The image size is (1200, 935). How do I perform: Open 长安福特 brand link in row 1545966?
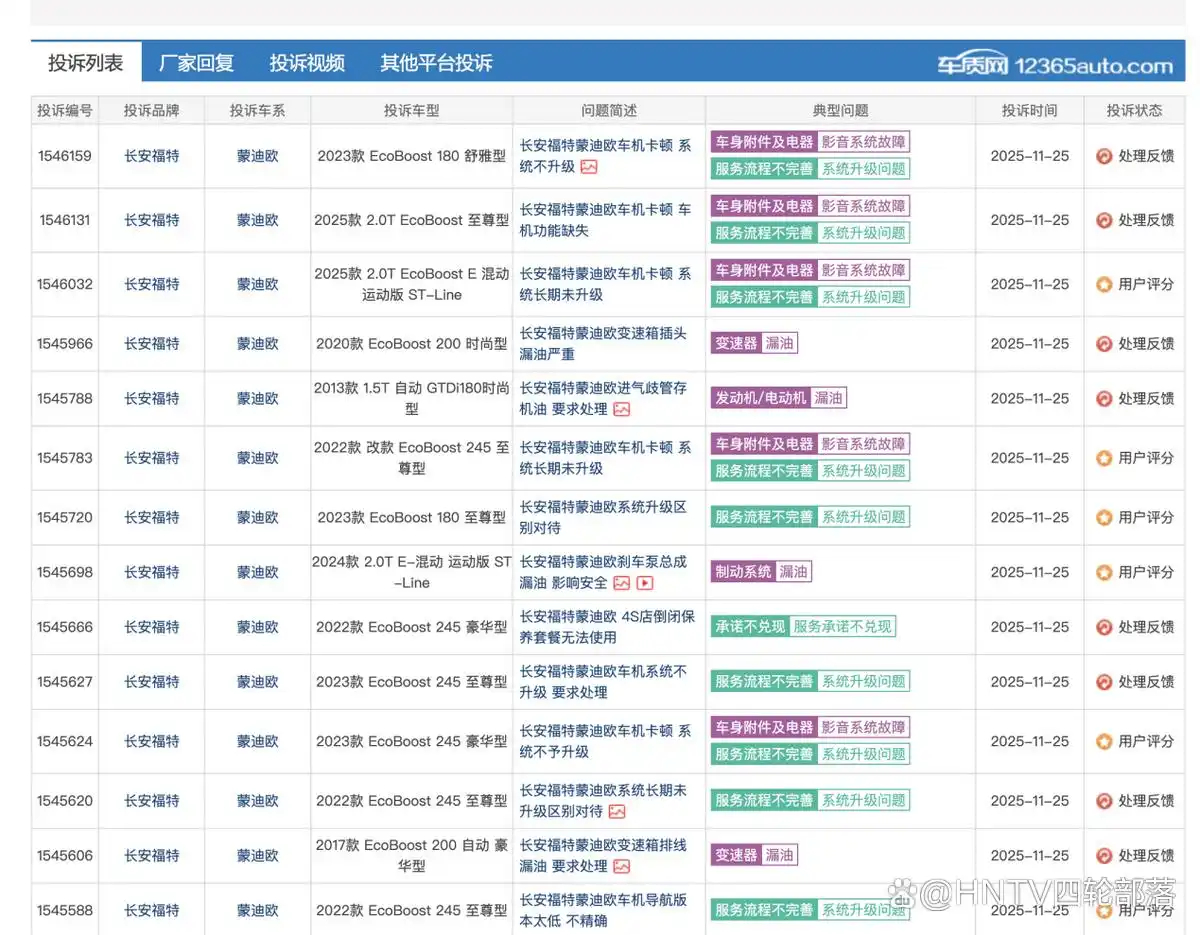coord(152,344)
